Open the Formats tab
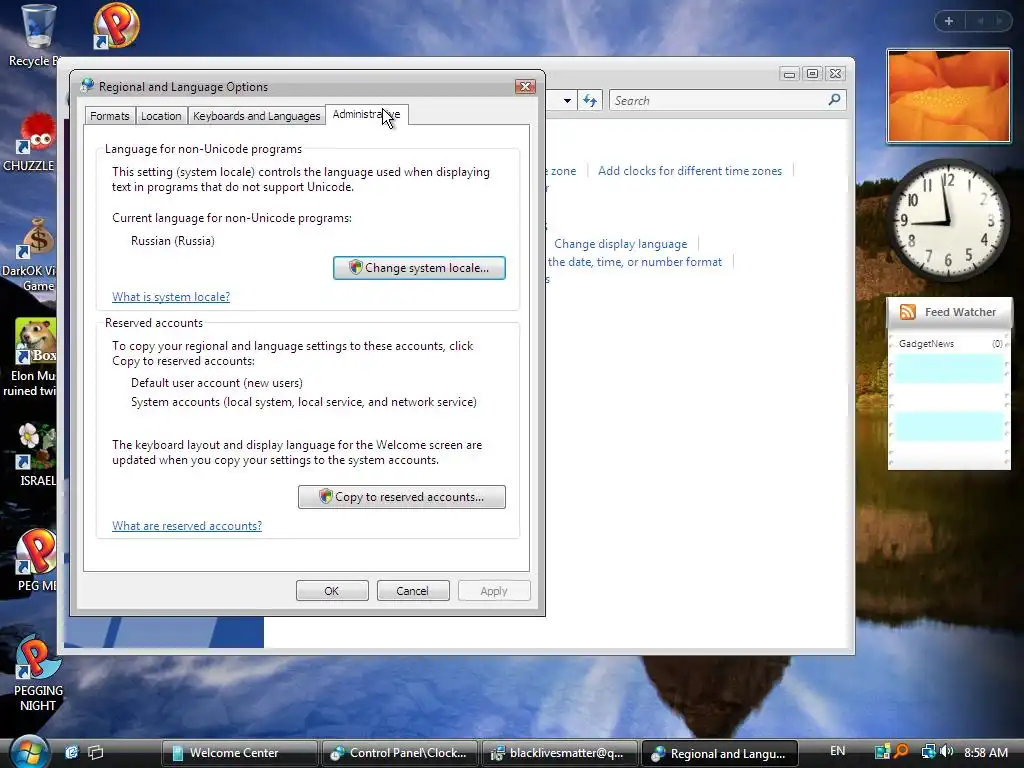 coord(110,116)
